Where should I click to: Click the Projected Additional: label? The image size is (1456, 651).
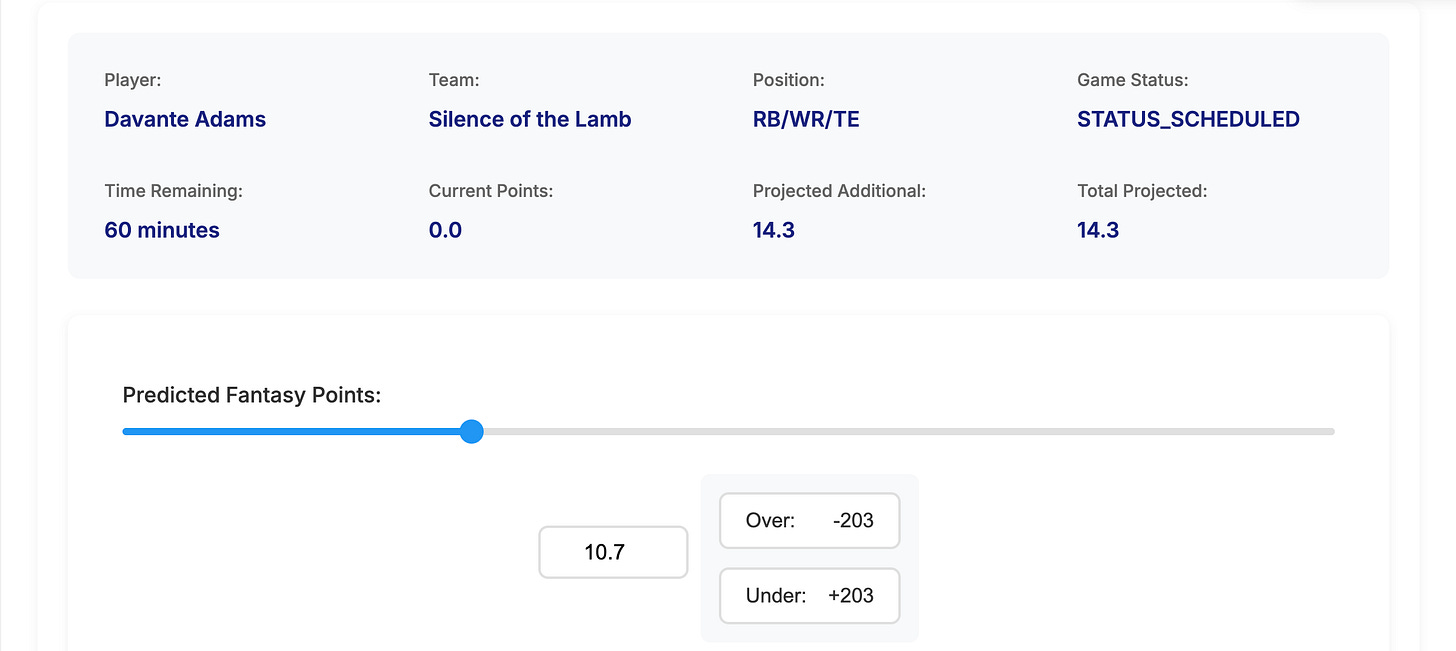[x=839, y=191]
